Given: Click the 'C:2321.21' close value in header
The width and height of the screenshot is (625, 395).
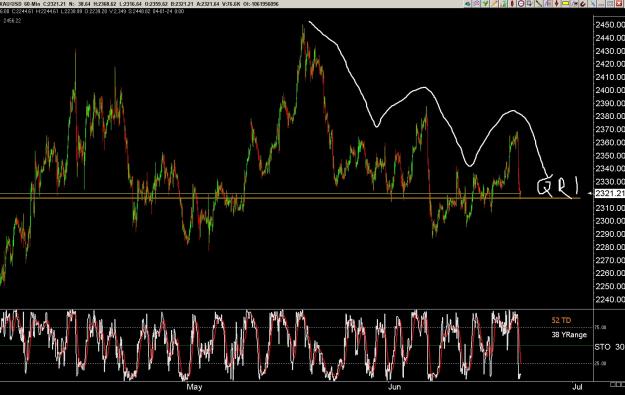Looking at the screenshot, I should pyautogui.click(x=54, y=4).
